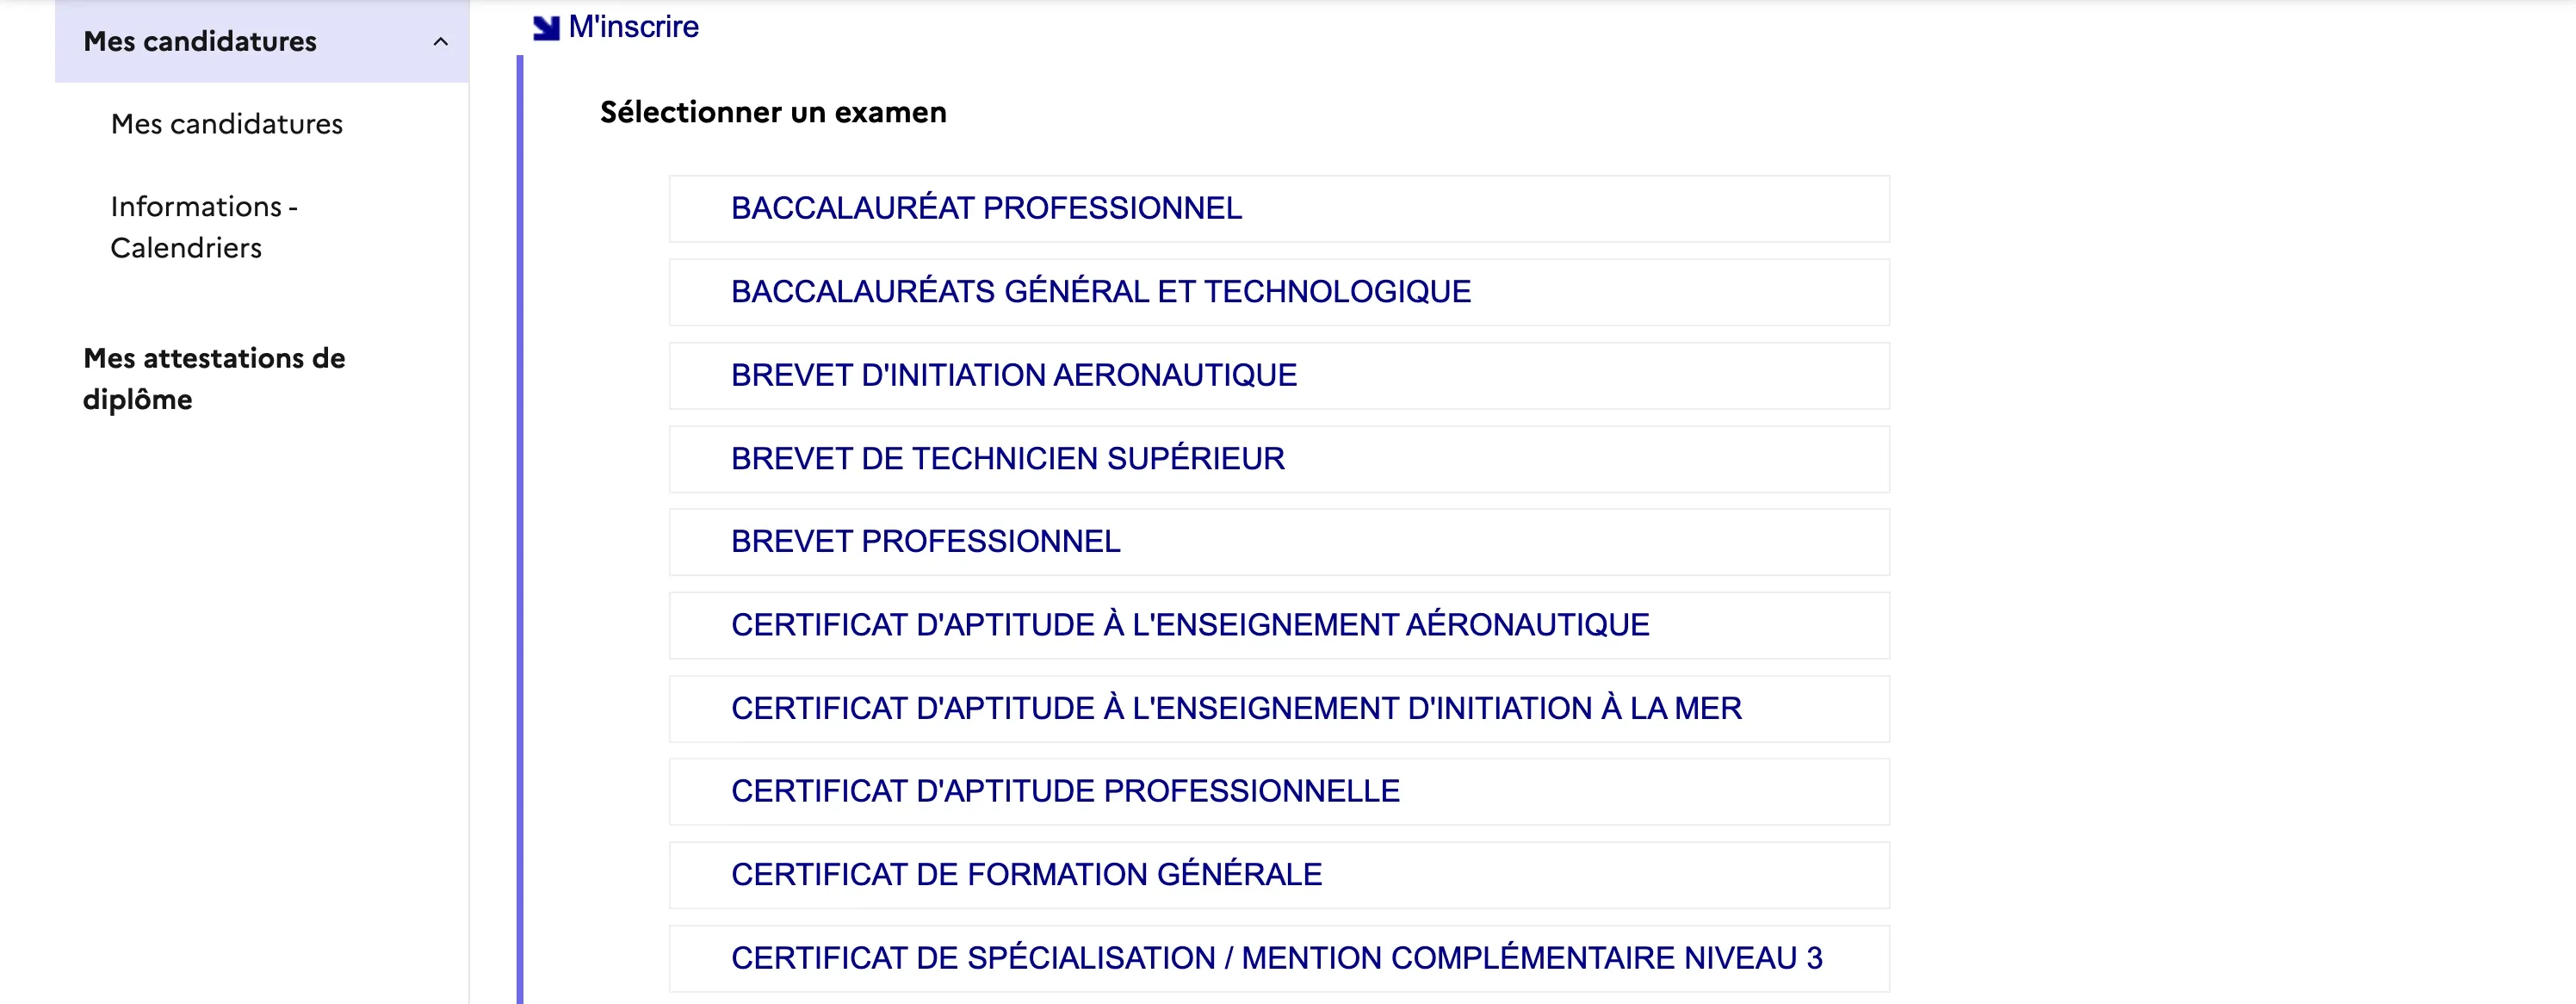The width and height of the screenshot is (2576, 1004).
Task: Choose Certificat de Spécialisation / Mention Complémentaire Niveau 3
Action: 1276,958
